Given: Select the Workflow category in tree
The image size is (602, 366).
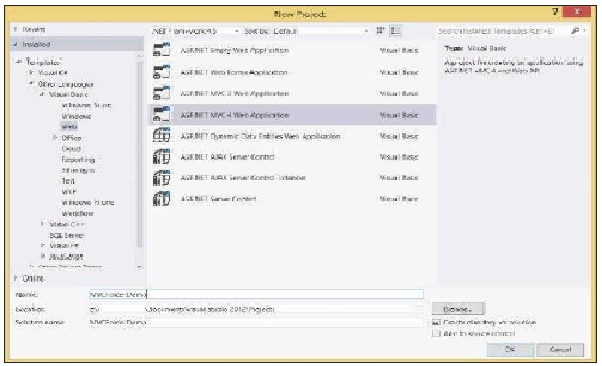Looking at the screenshot, I should (x=78, y=213).
